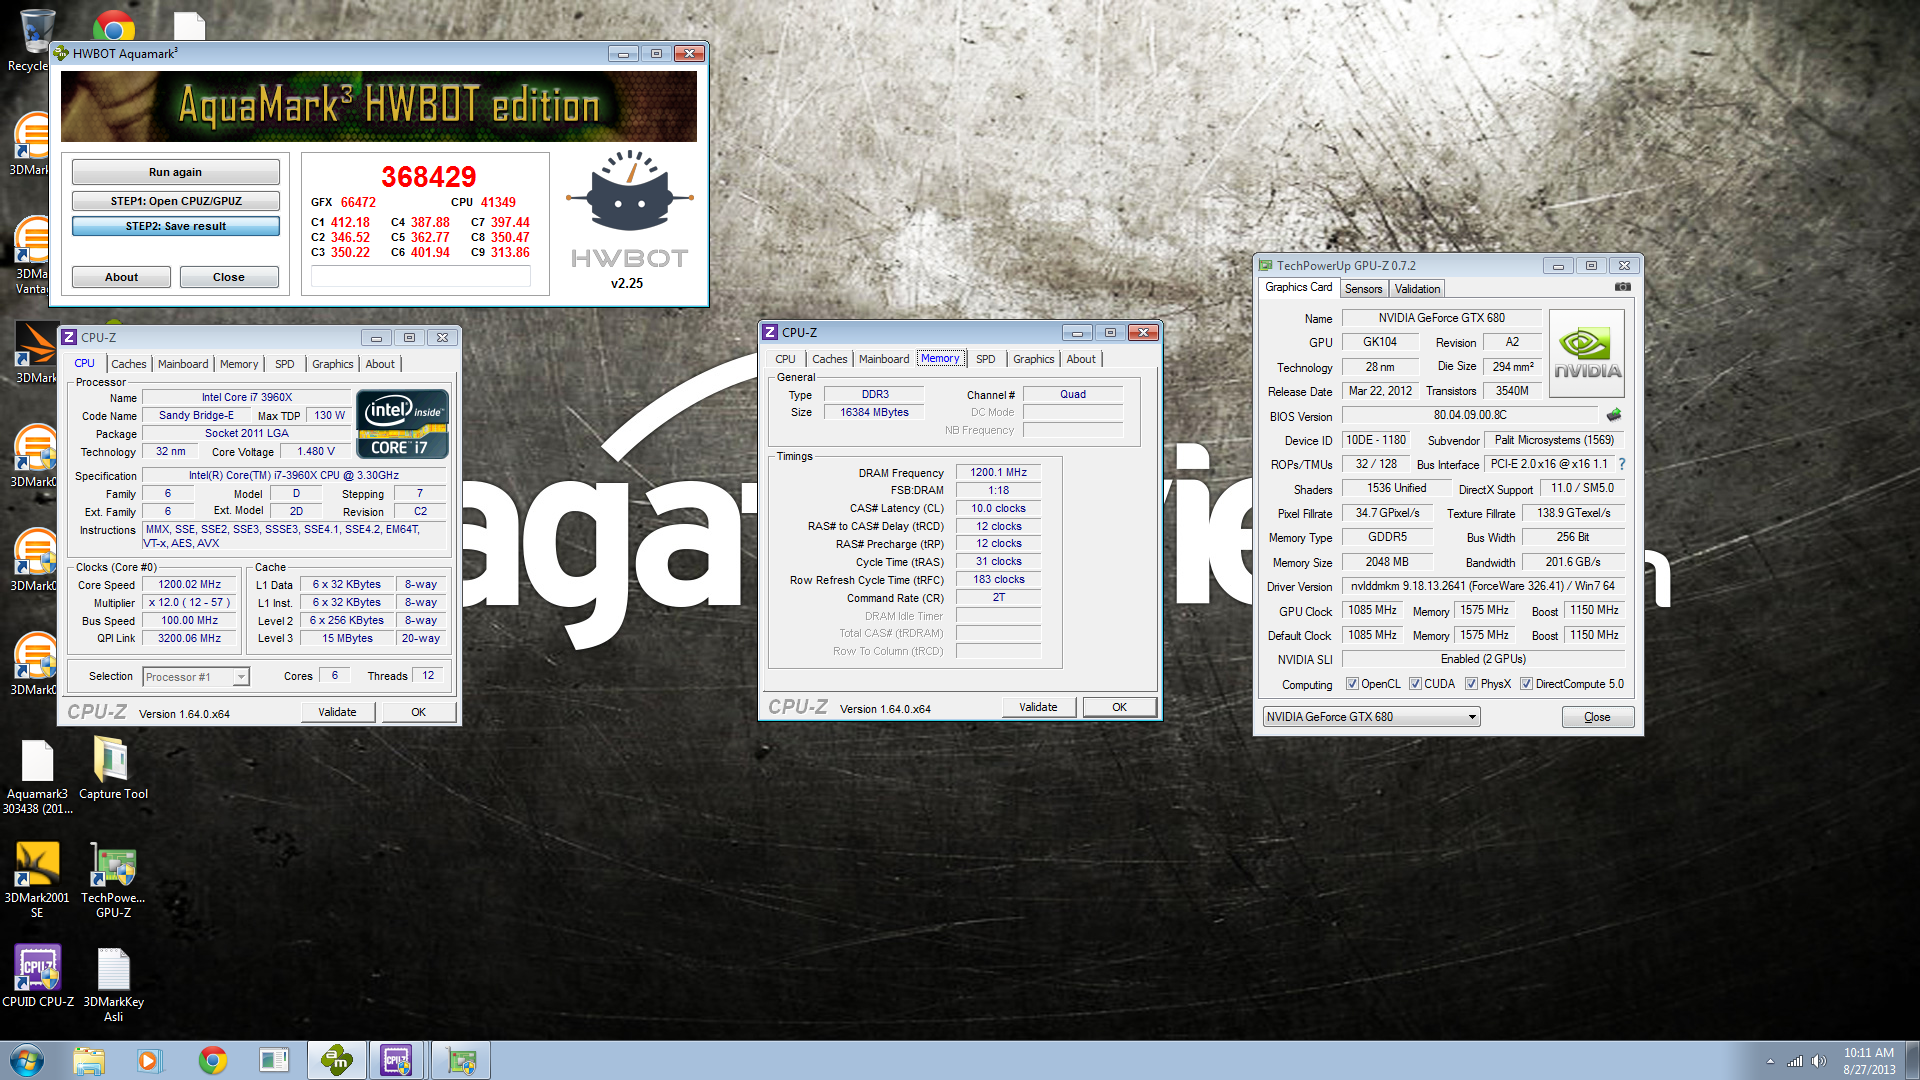1920x1080 pixels.
Task: Click the SPD tab in left CPU-Z
Action: pos(285,364)
